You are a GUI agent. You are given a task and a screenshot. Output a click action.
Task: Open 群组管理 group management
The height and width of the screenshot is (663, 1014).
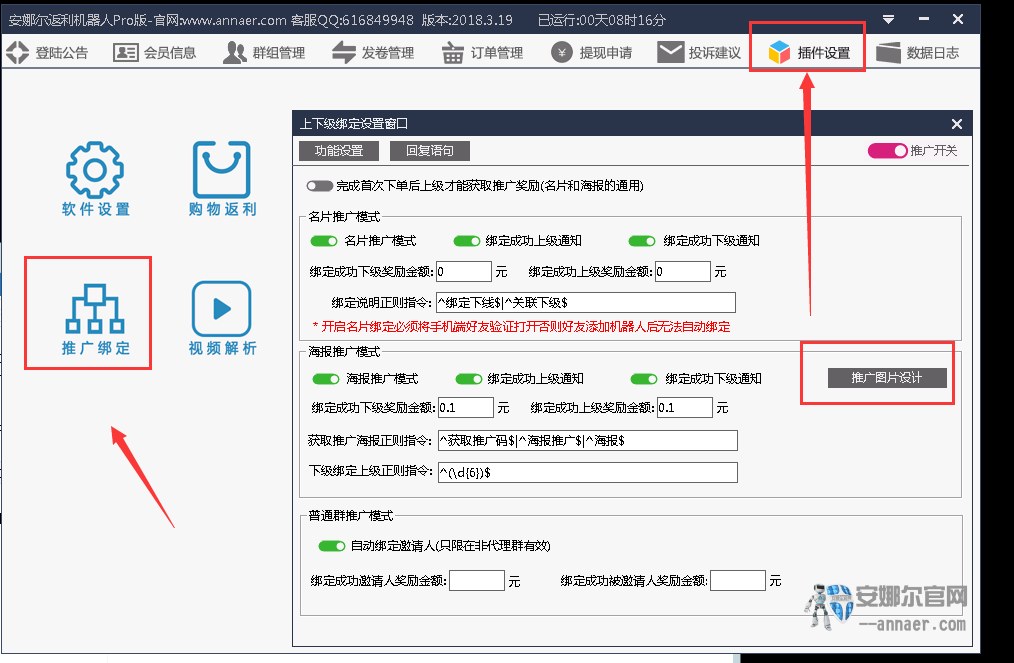(x=264, y=52)
